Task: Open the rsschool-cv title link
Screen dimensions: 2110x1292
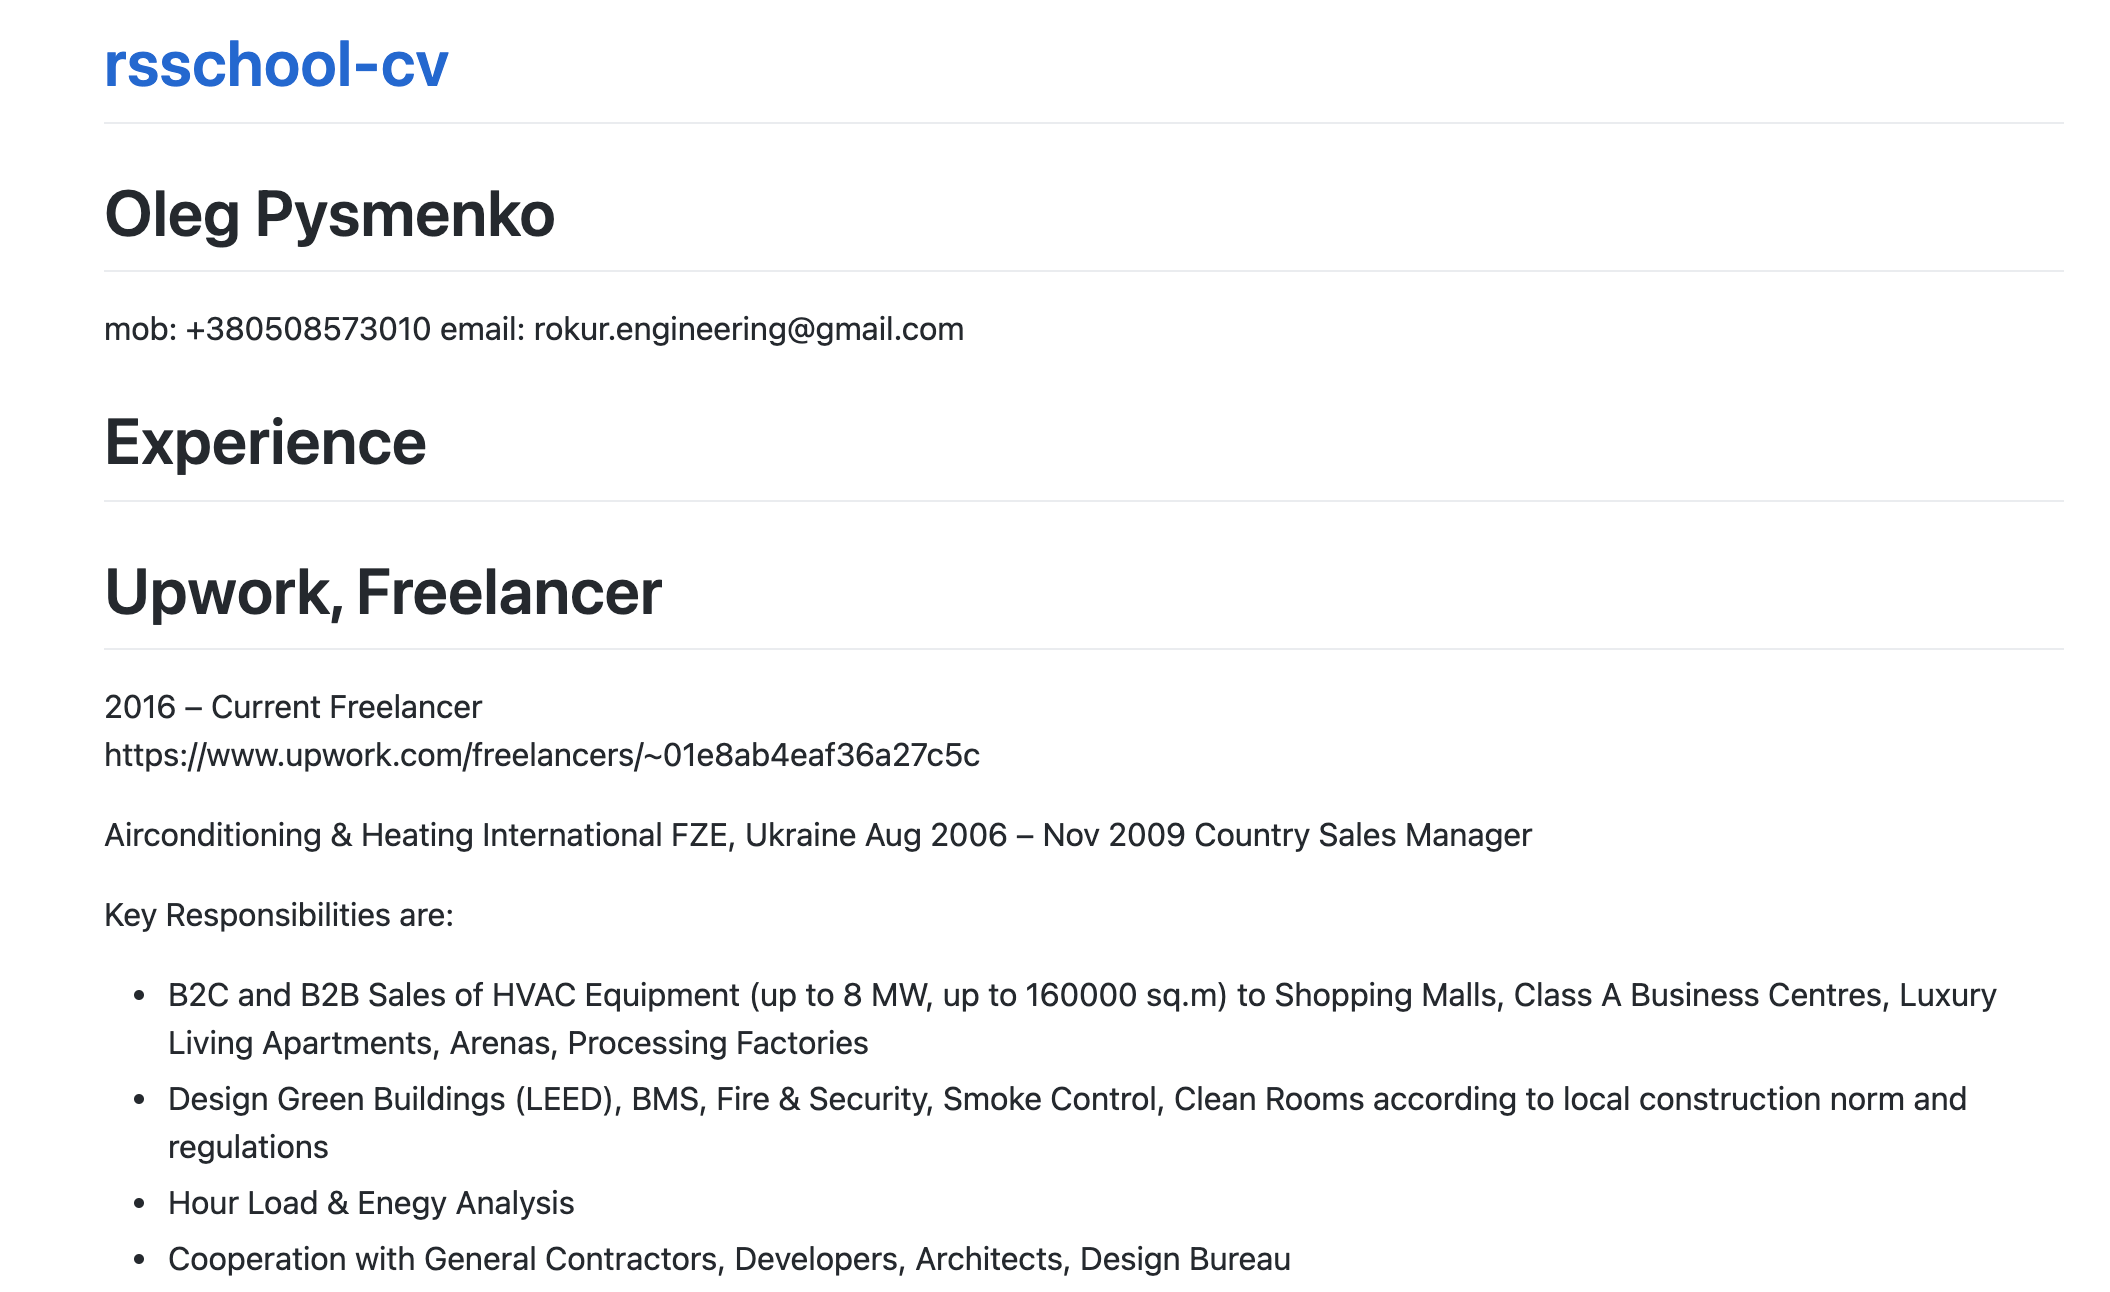Action: coord(276,66)
